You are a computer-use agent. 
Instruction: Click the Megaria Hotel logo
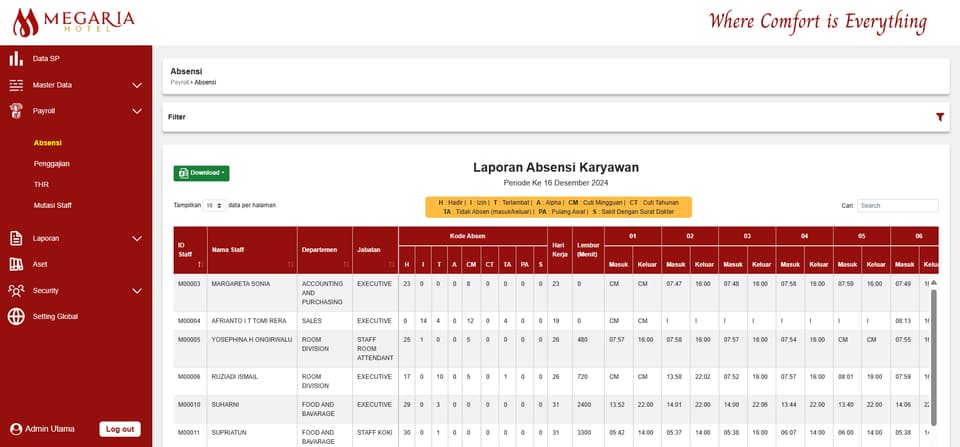point(73,22)
